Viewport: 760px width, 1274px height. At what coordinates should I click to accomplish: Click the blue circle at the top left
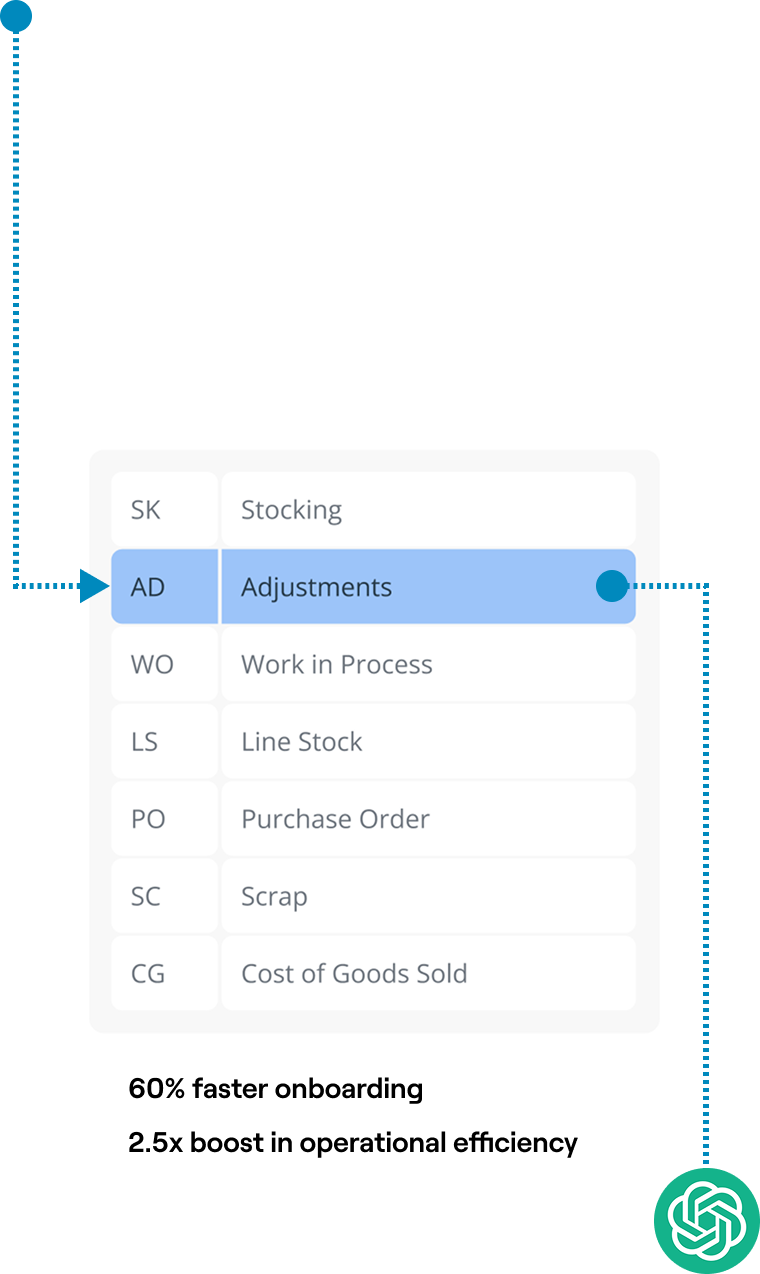pyautogui.click(x=16, y=15)
